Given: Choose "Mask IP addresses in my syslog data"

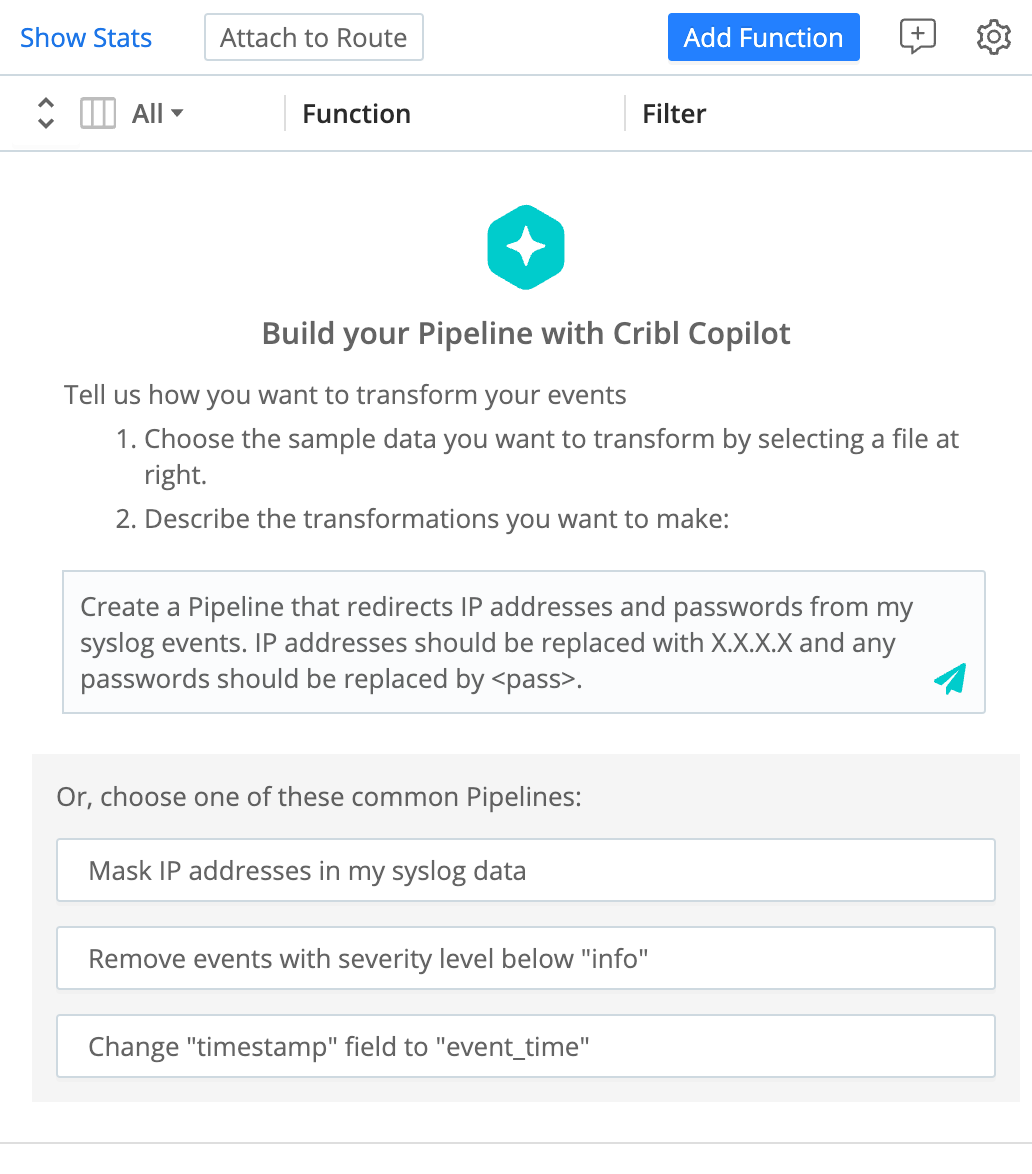Looking at the screenshot, I should click(526, 870).
